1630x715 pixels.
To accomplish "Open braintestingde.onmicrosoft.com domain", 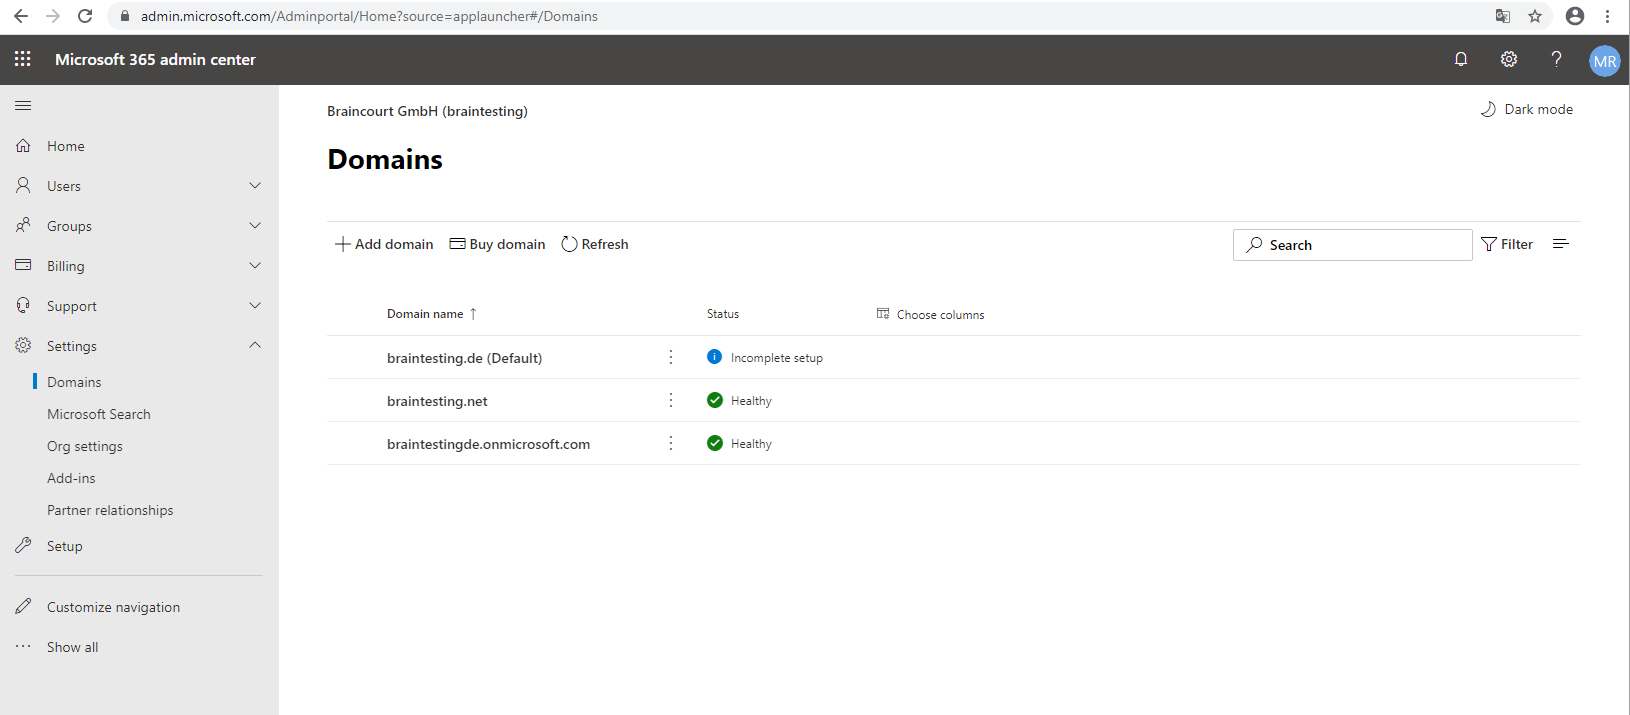I will pos(488,444).
